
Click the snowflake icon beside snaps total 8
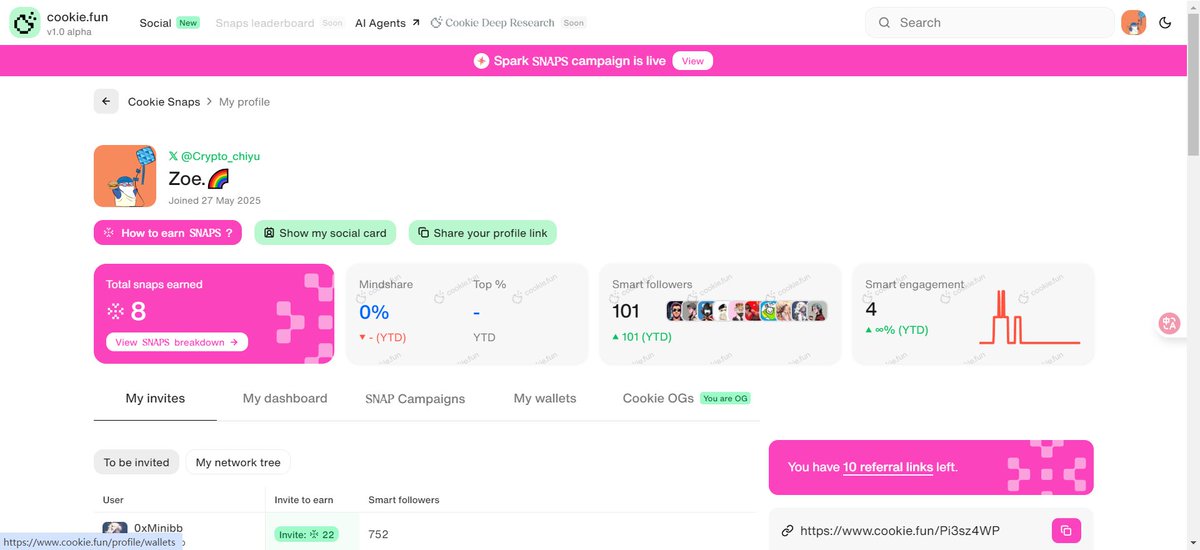(116, 312)
